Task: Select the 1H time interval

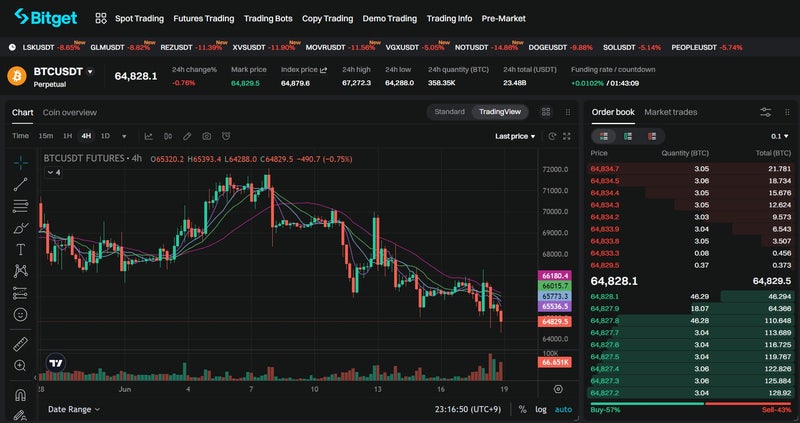Action: [x=67, y=136]
